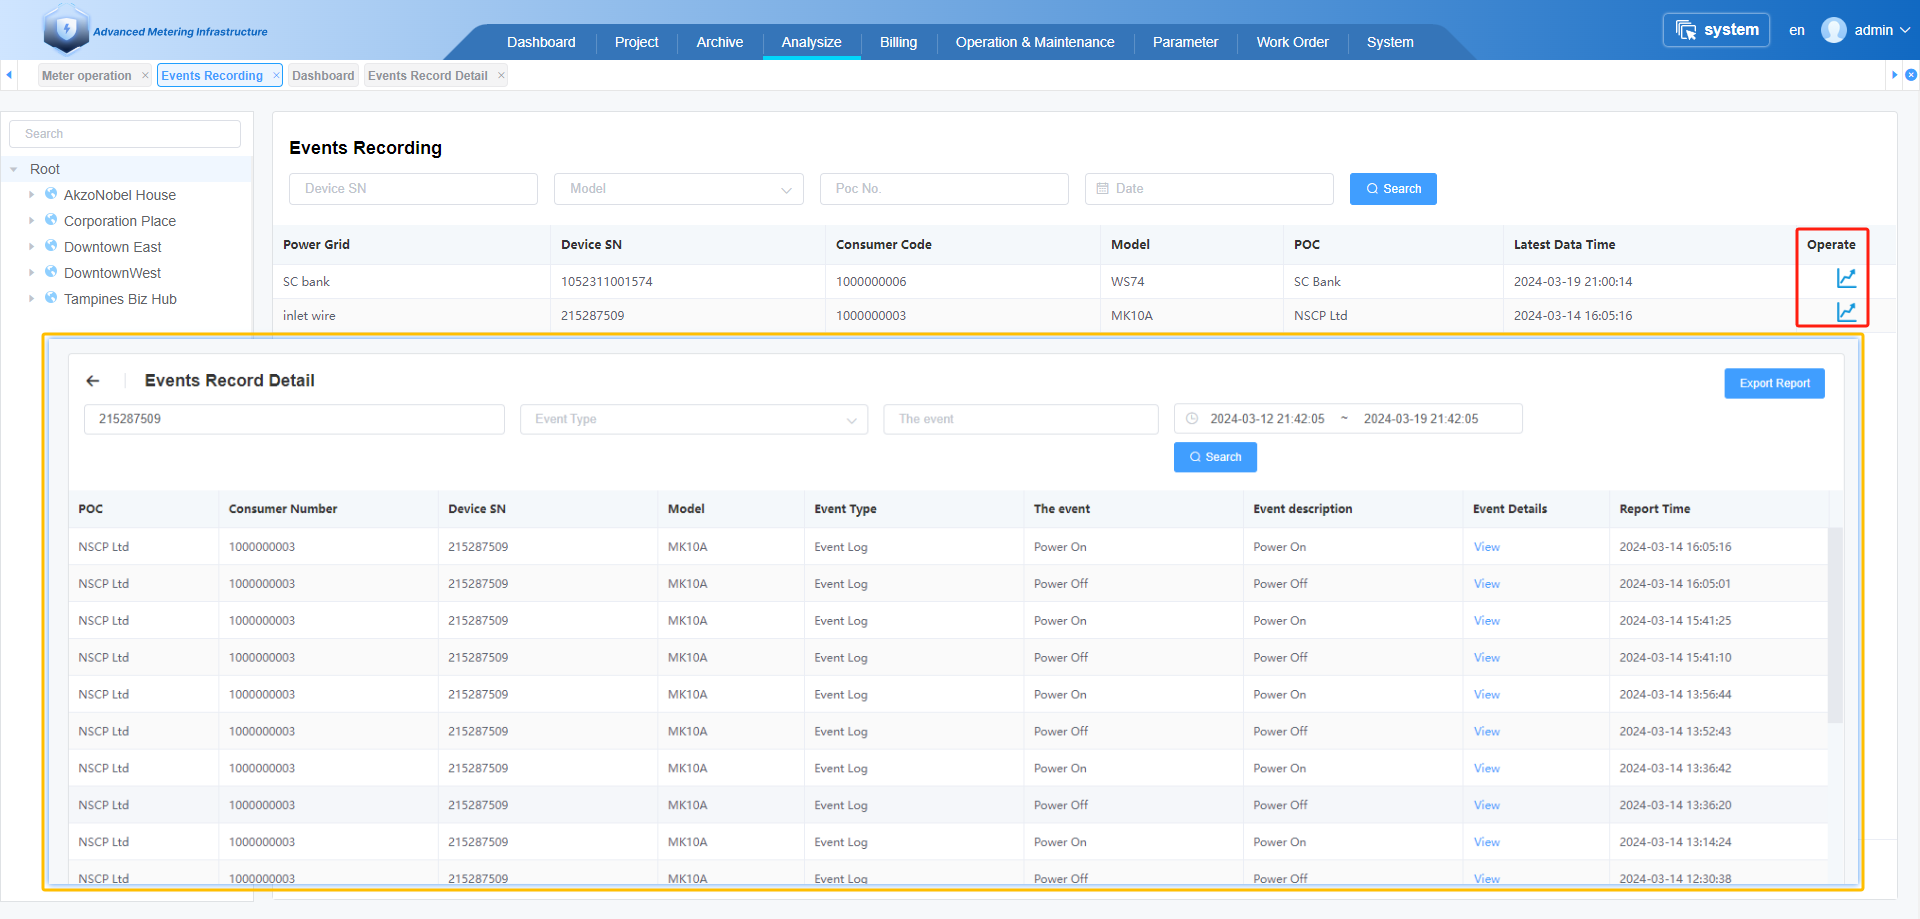Click the calendar icon in Date field
The height and width of the screenshot is (919, 1920).
coord(1102,188)
